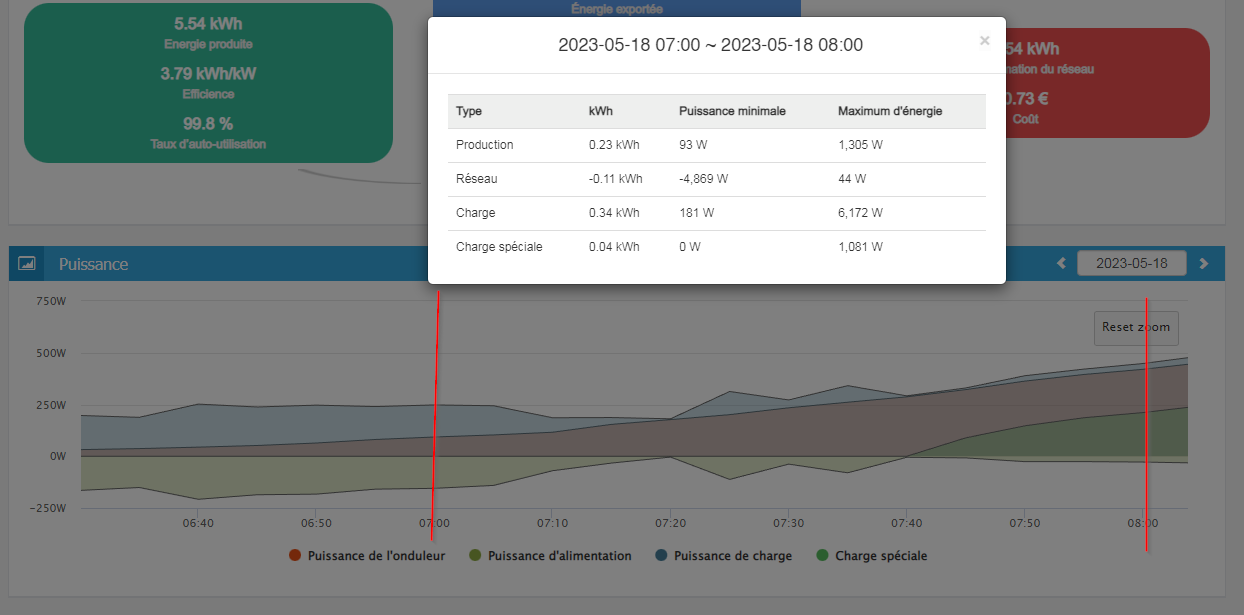Toggle Puissance de l'onduleur series in legend
Viewport: 1244px width, 615px height.
point(366,556)
